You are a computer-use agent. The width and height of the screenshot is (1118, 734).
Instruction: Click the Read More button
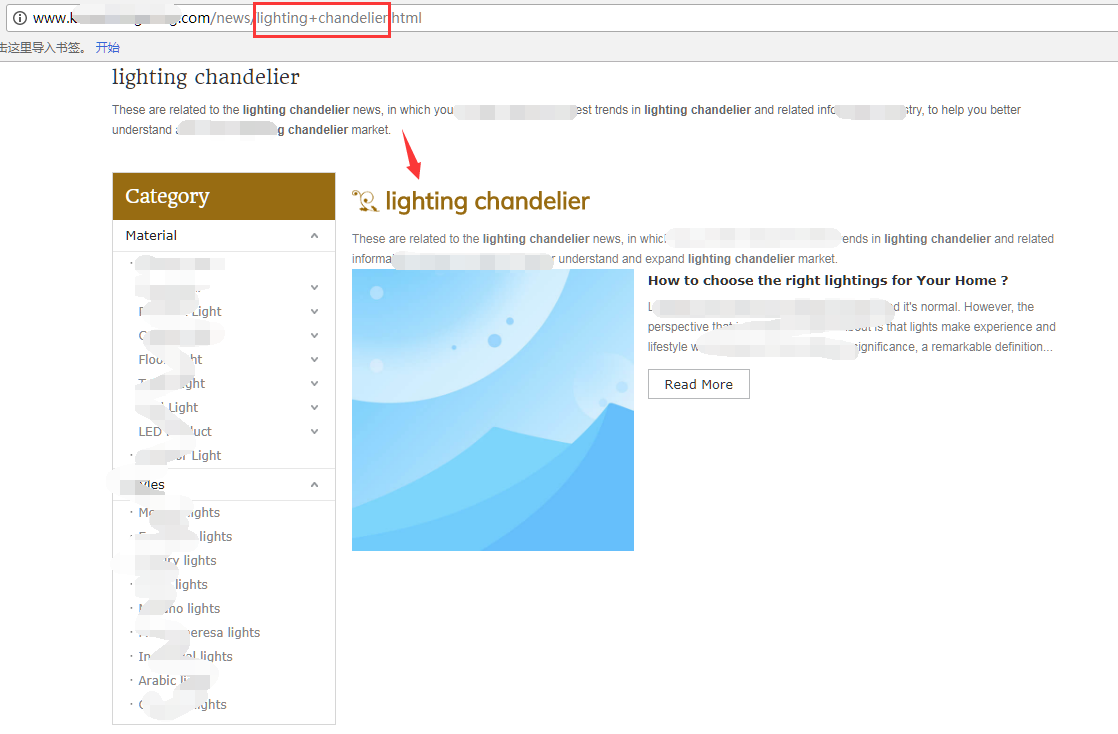click(698, 384)
